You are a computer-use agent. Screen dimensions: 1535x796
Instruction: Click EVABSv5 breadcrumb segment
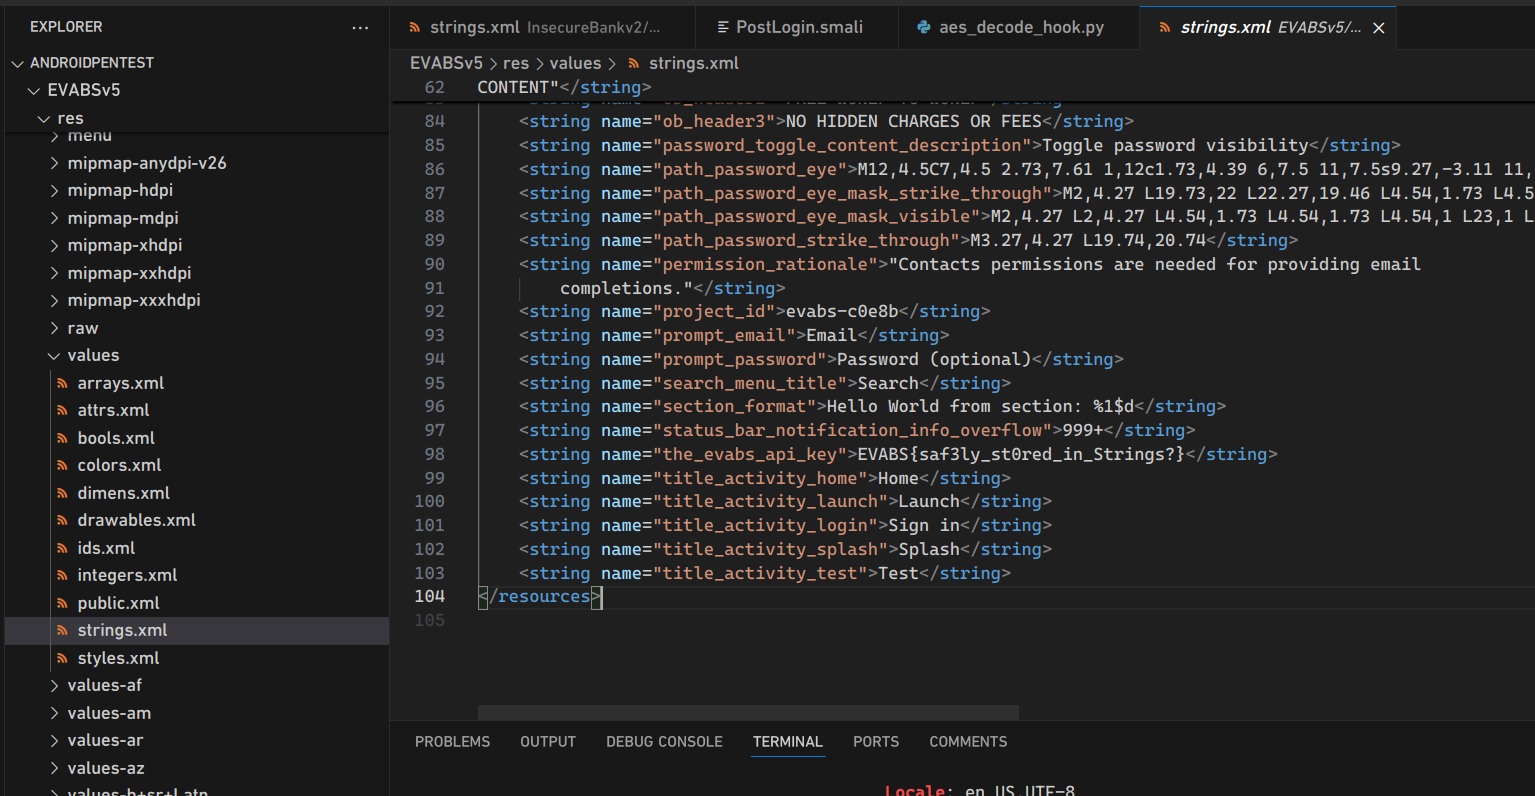(446, 63)
